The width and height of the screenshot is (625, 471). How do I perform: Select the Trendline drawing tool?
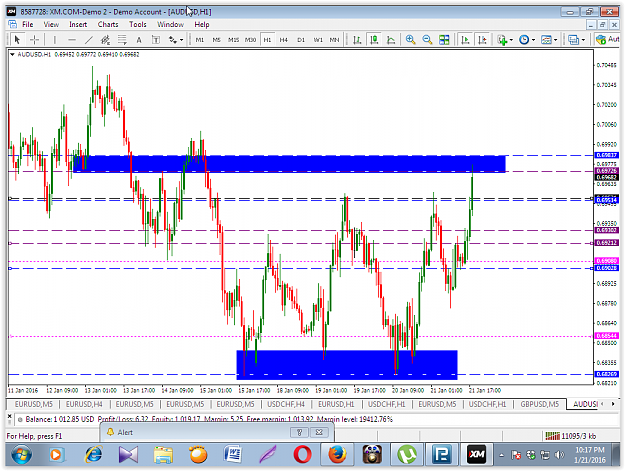(x=88, y=39)
